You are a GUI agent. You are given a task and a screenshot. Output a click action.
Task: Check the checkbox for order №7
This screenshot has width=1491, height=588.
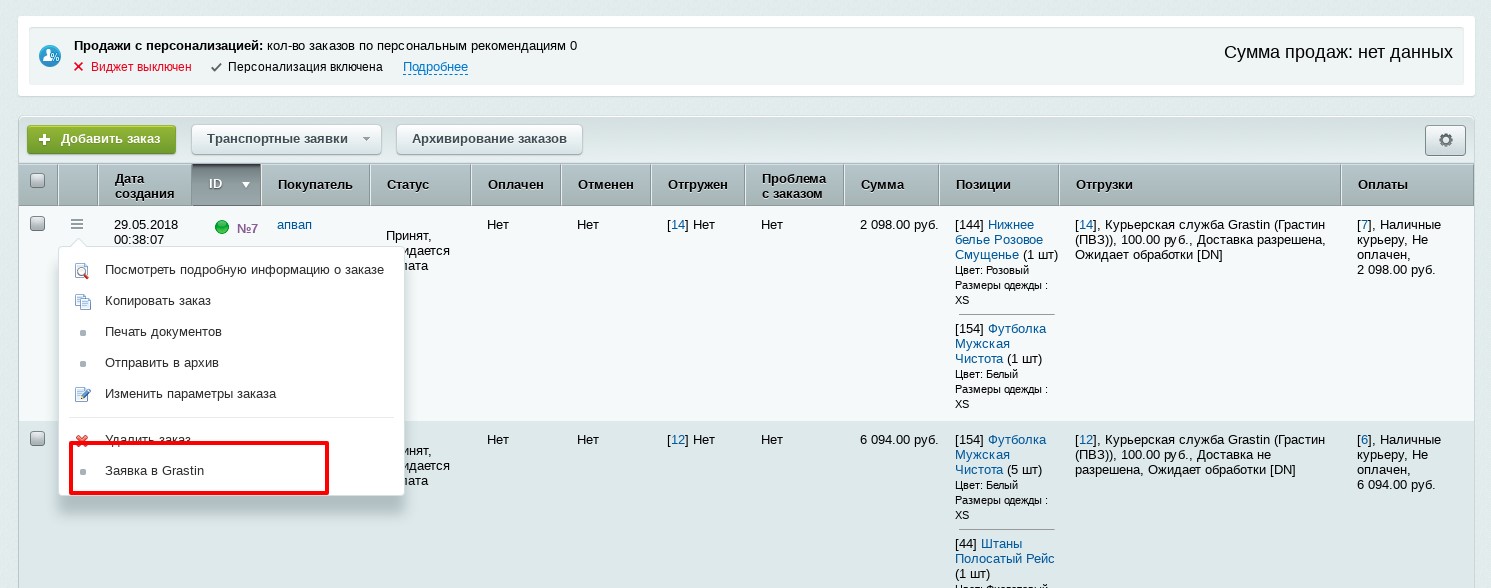pyautogui.click(x=38, y=224)
